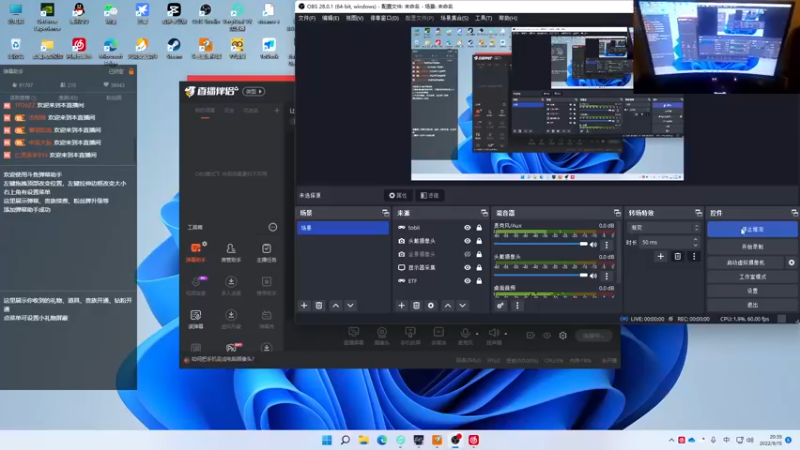Mute the 头戴摄像头 audio channel
This screenshot has width=800, height=450.
coord(594,276)
